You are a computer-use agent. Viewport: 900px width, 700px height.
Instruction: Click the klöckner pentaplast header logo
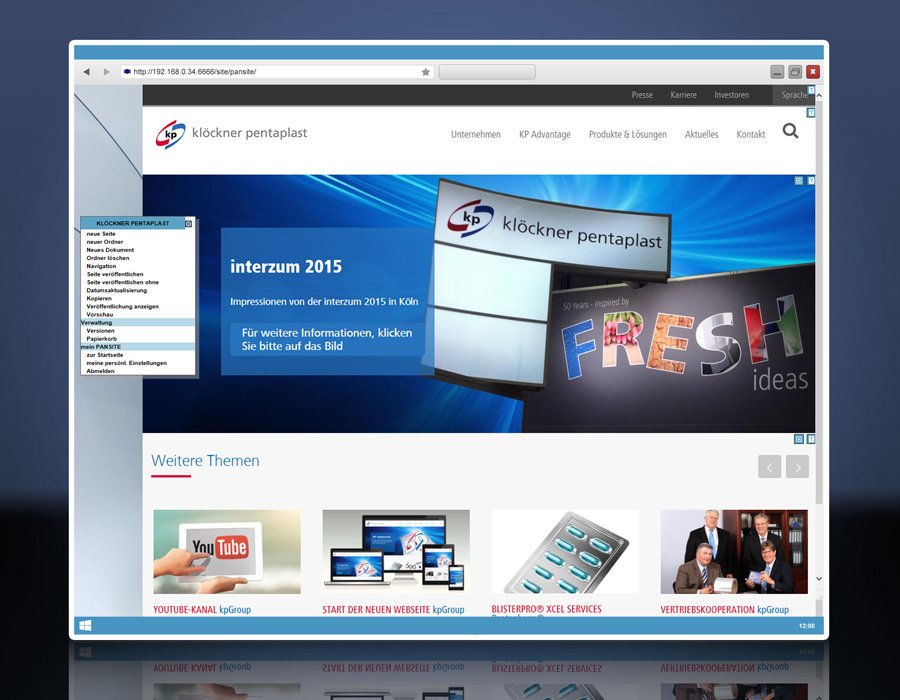(231, 134)
